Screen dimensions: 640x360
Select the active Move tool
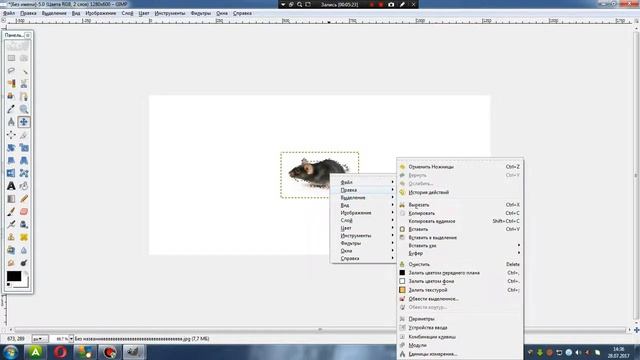(x=24, y=122)
